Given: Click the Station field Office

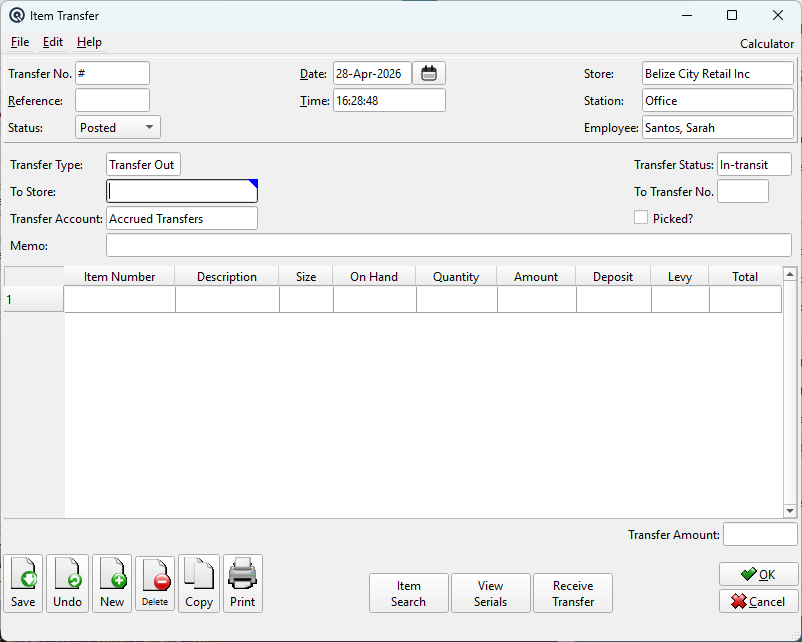Looking at the screenshot, I should click(x=718, y=100).
